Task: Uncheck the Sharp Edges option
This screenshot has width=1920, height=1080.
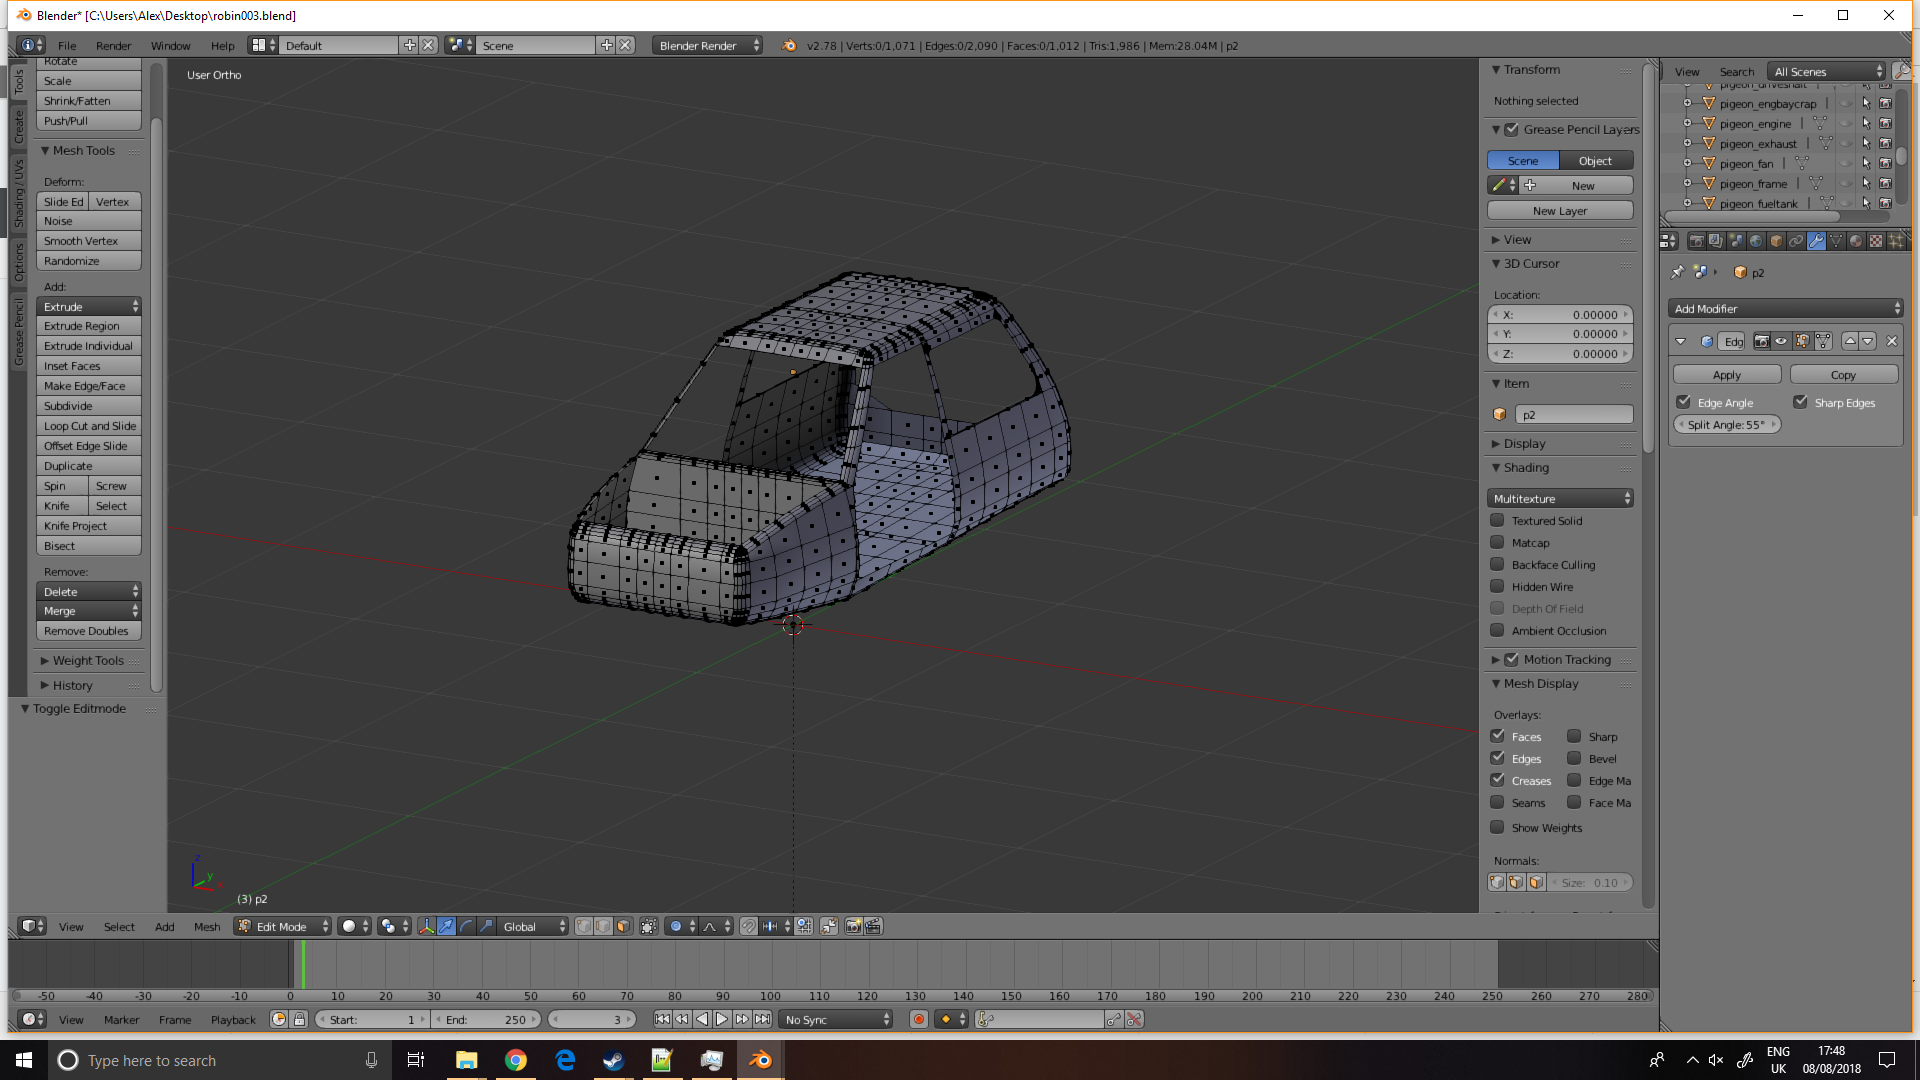Action: click(1800, 402)
